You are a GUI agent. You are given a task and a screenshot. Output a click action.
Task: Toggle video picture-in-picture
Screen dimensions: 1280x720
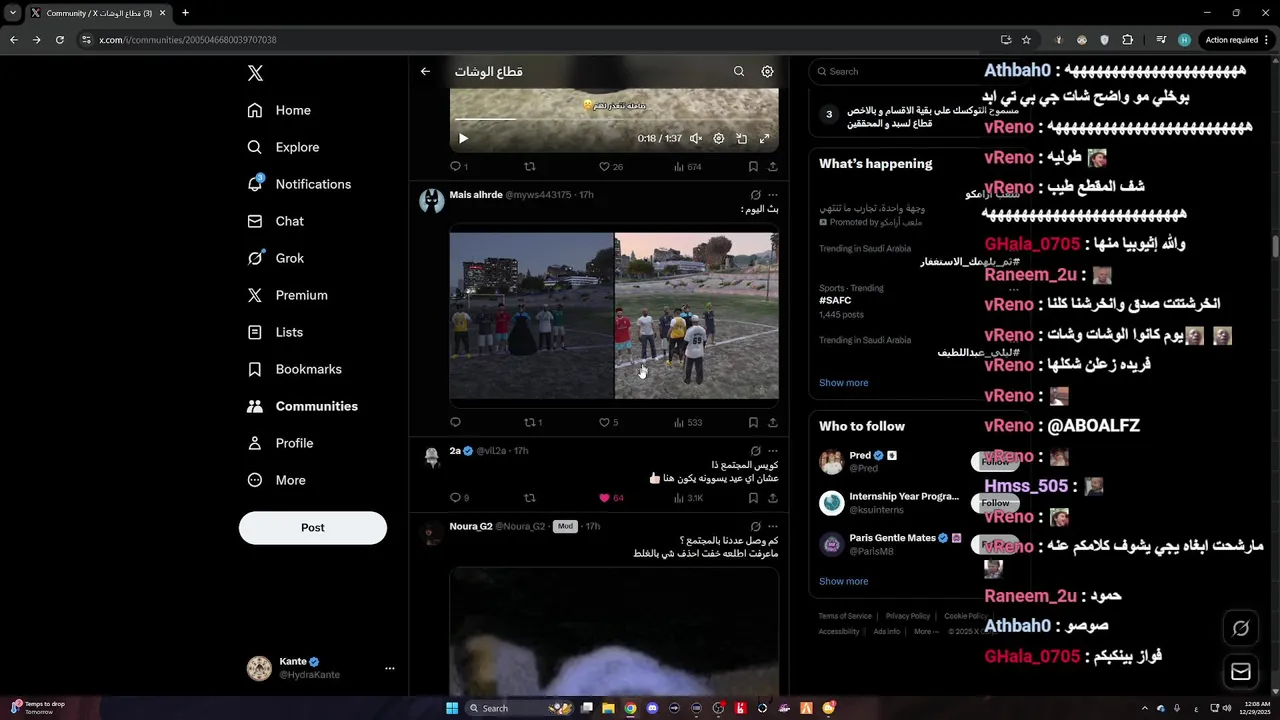(x=742, y=139)
